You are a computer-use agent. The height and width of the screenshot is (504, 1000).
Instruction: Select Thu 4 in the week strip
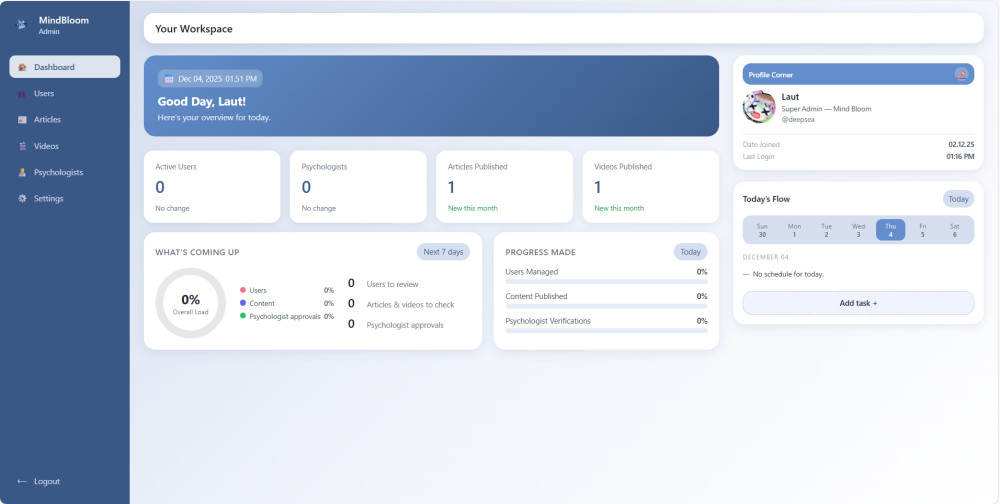pos(890,230)
